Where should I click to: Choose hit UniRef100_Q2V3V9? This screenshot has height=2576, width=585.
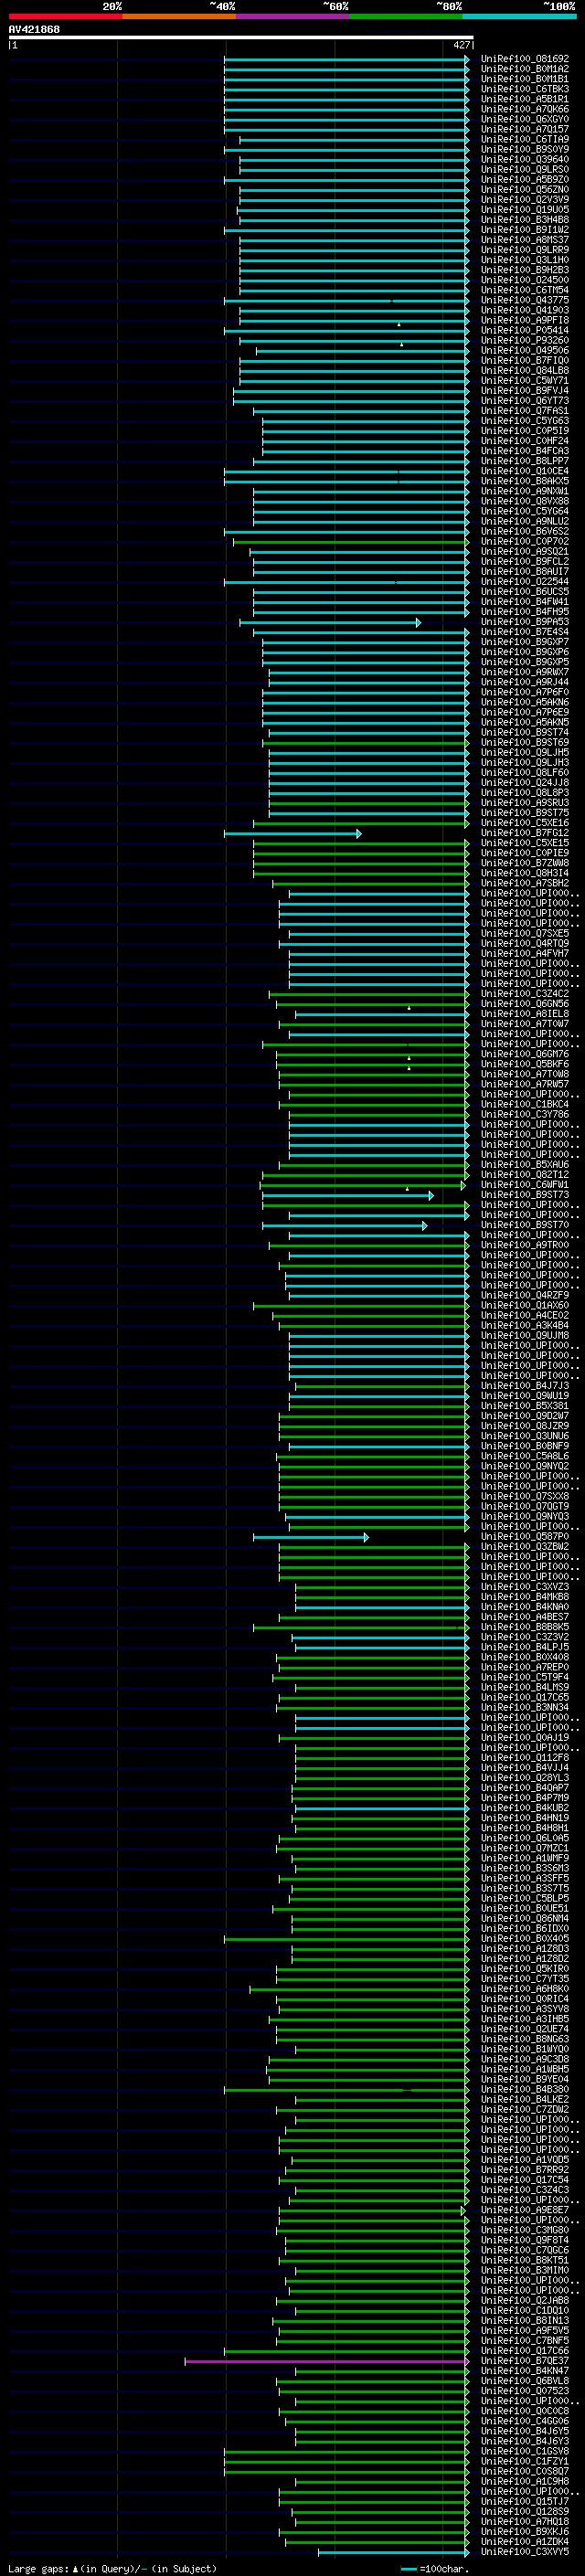524,199
